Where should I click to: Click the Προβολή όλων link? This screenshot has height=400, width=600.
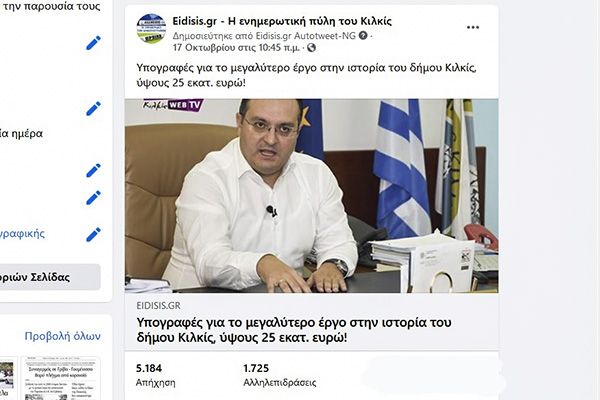coord(62,336)
